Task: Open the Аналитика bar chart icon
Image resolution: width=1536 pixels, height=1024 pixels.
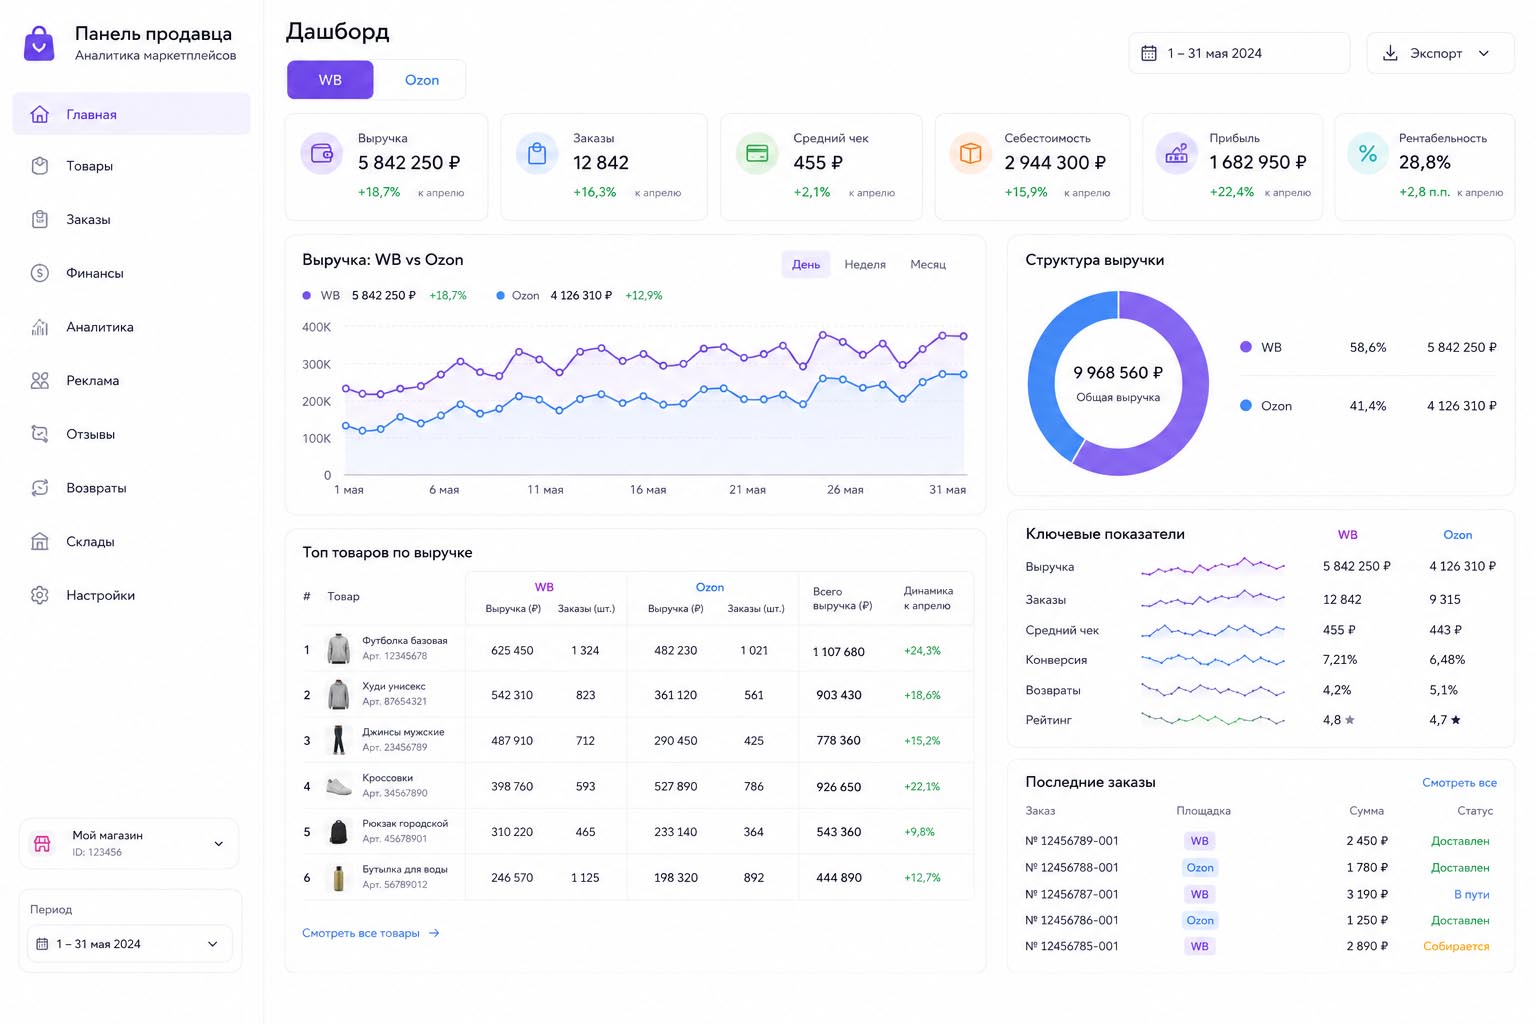Action: click(40, 327)
